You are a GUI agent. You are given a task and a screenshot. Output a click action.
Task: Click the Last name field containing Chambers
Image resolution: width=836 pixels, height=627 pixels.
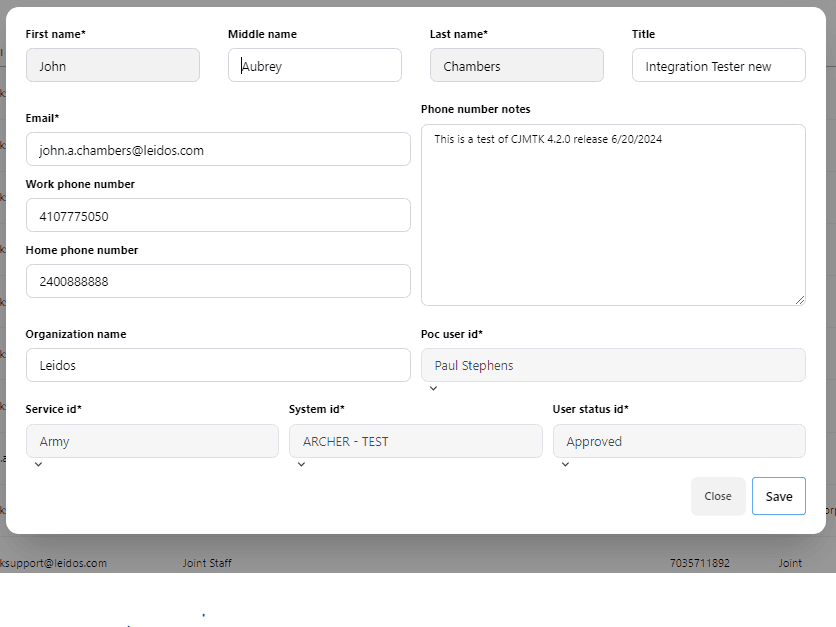[x=516, y=66]
